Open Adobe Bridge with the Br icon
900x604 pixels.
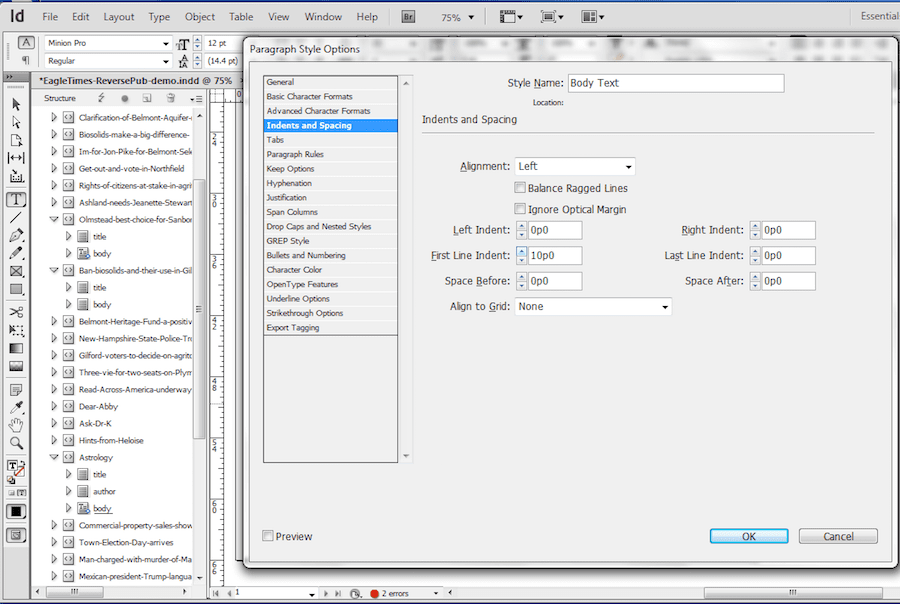(x=408, y=17)
